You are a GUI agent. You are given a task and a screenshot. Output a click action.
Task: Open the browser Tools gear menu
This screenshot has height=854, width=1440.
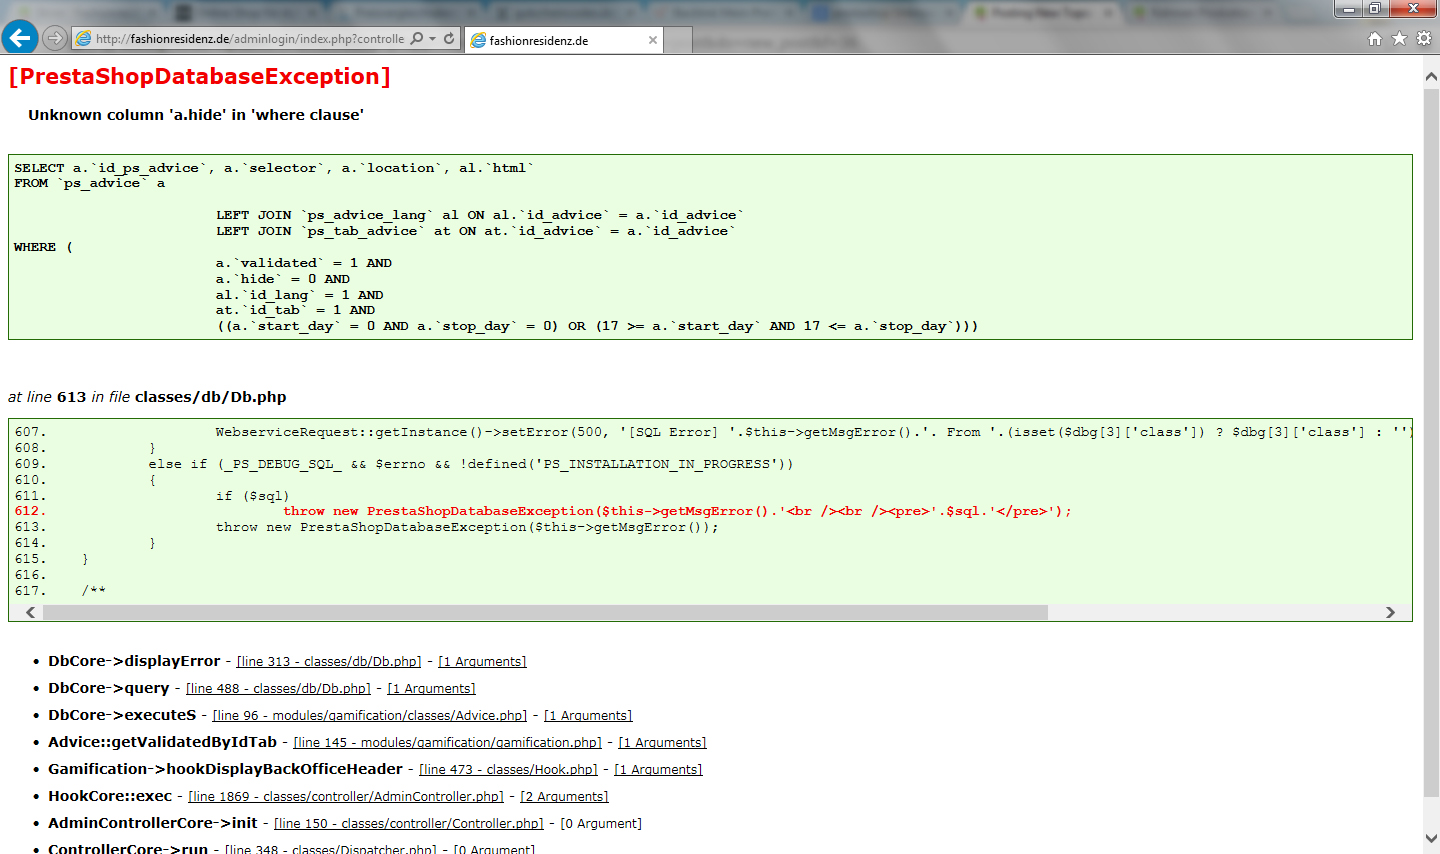pos(1424,38)
